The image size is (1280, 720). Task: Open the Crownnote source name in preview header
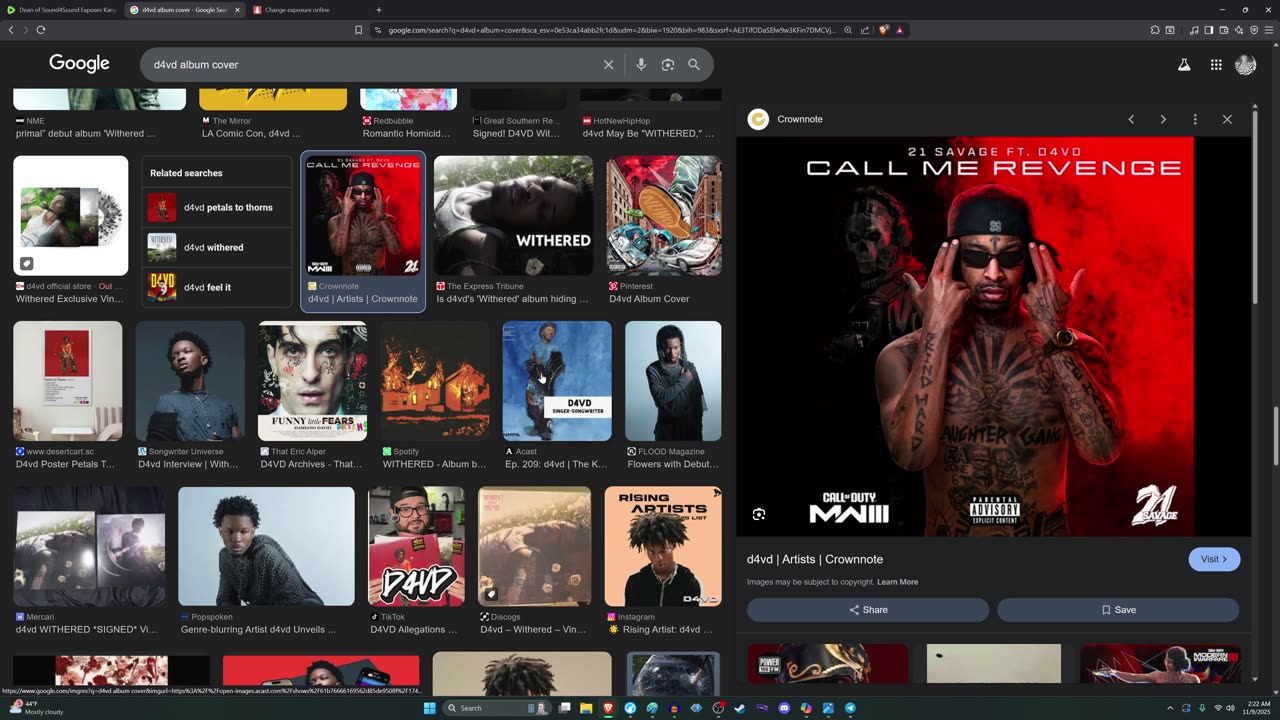(x=800, y=119)
